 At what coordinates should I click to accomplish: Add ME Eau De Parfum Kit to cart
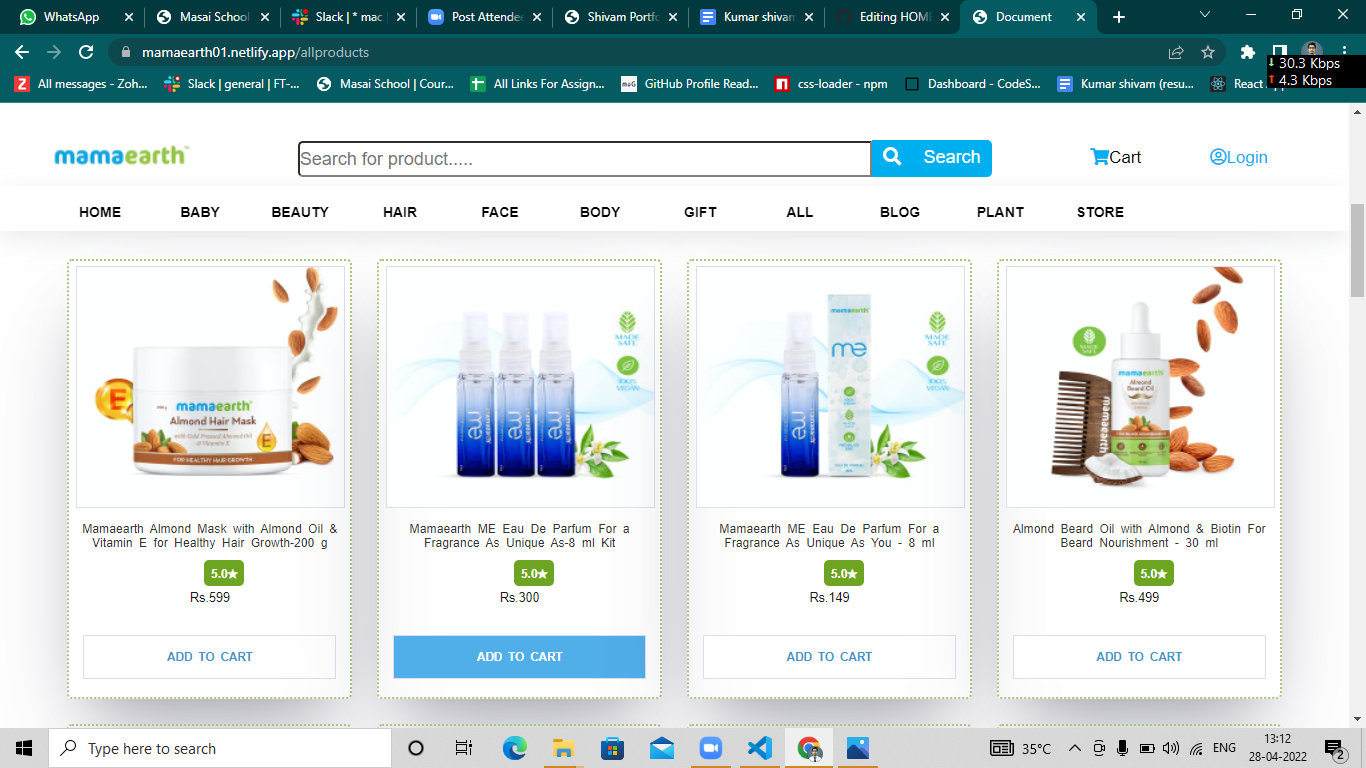click(x=519, y=657)
